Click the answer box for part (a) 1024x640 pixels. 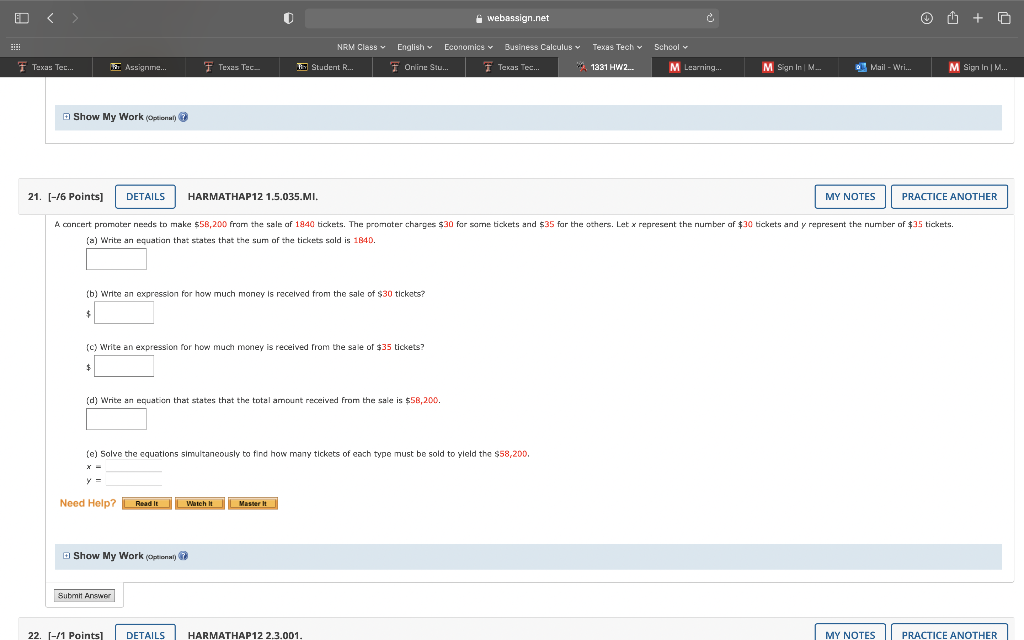[116, 258]
